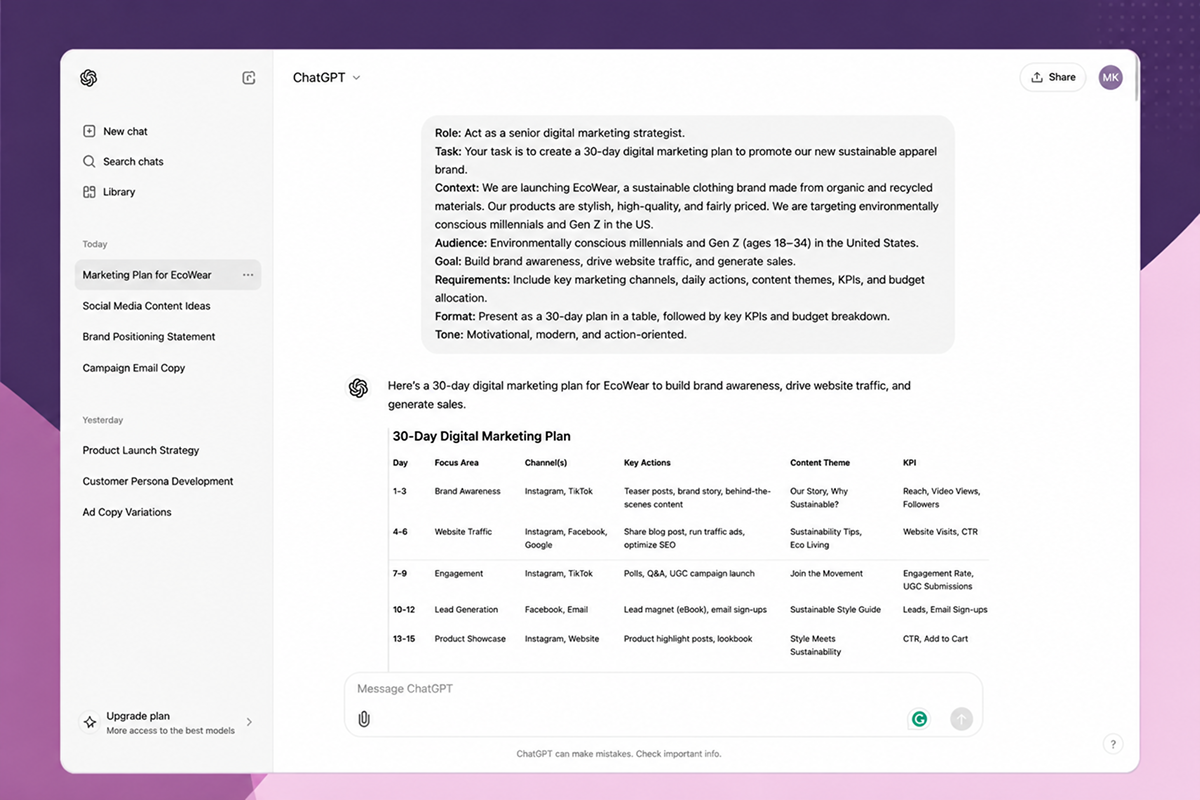Click the user prompt message bubble
The height and width of the screenshot is (800, 1200).
point(688,234)
